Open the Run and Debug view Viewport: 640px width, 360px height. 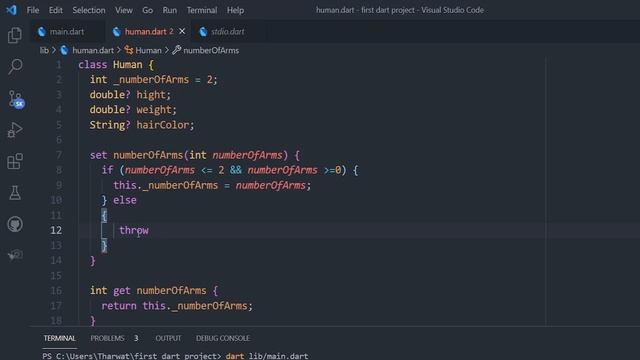click(x=15, y=130)
